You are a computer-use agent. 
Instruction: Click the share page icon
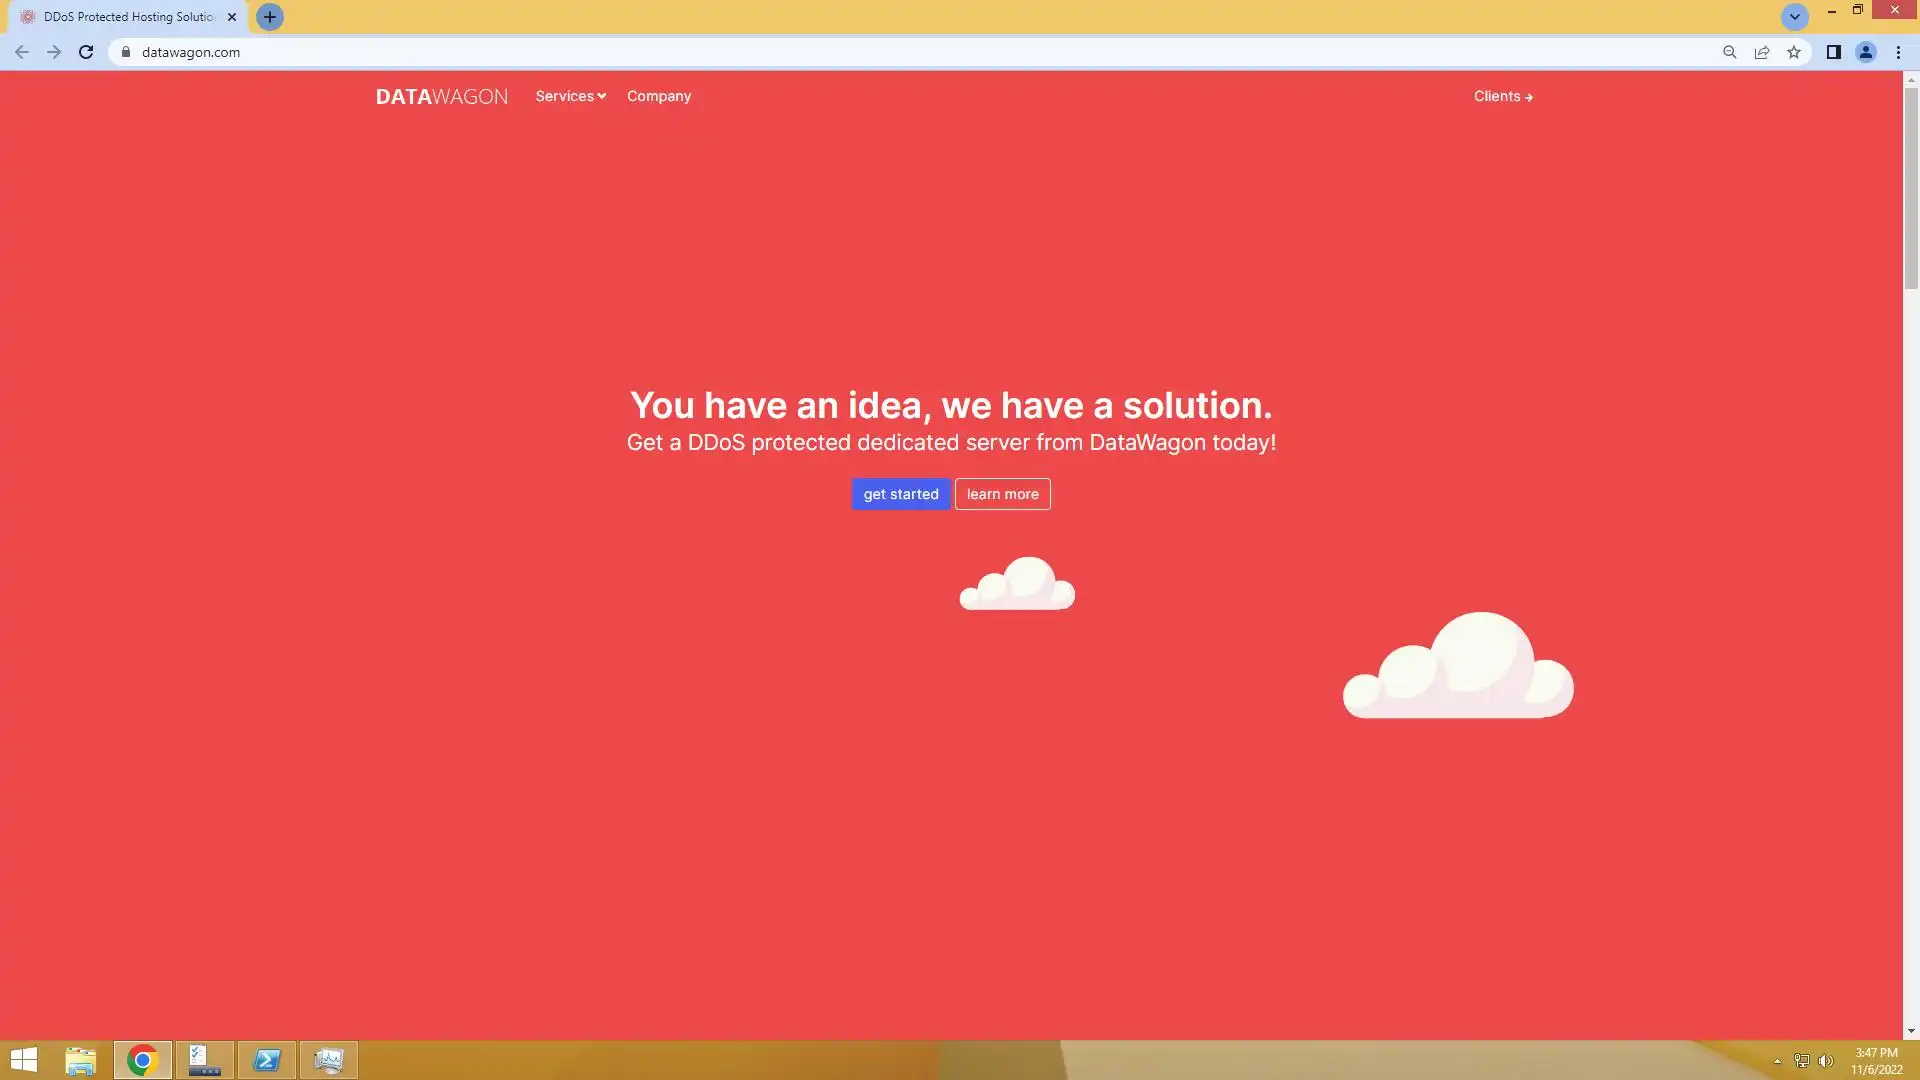coord(1762,52)
